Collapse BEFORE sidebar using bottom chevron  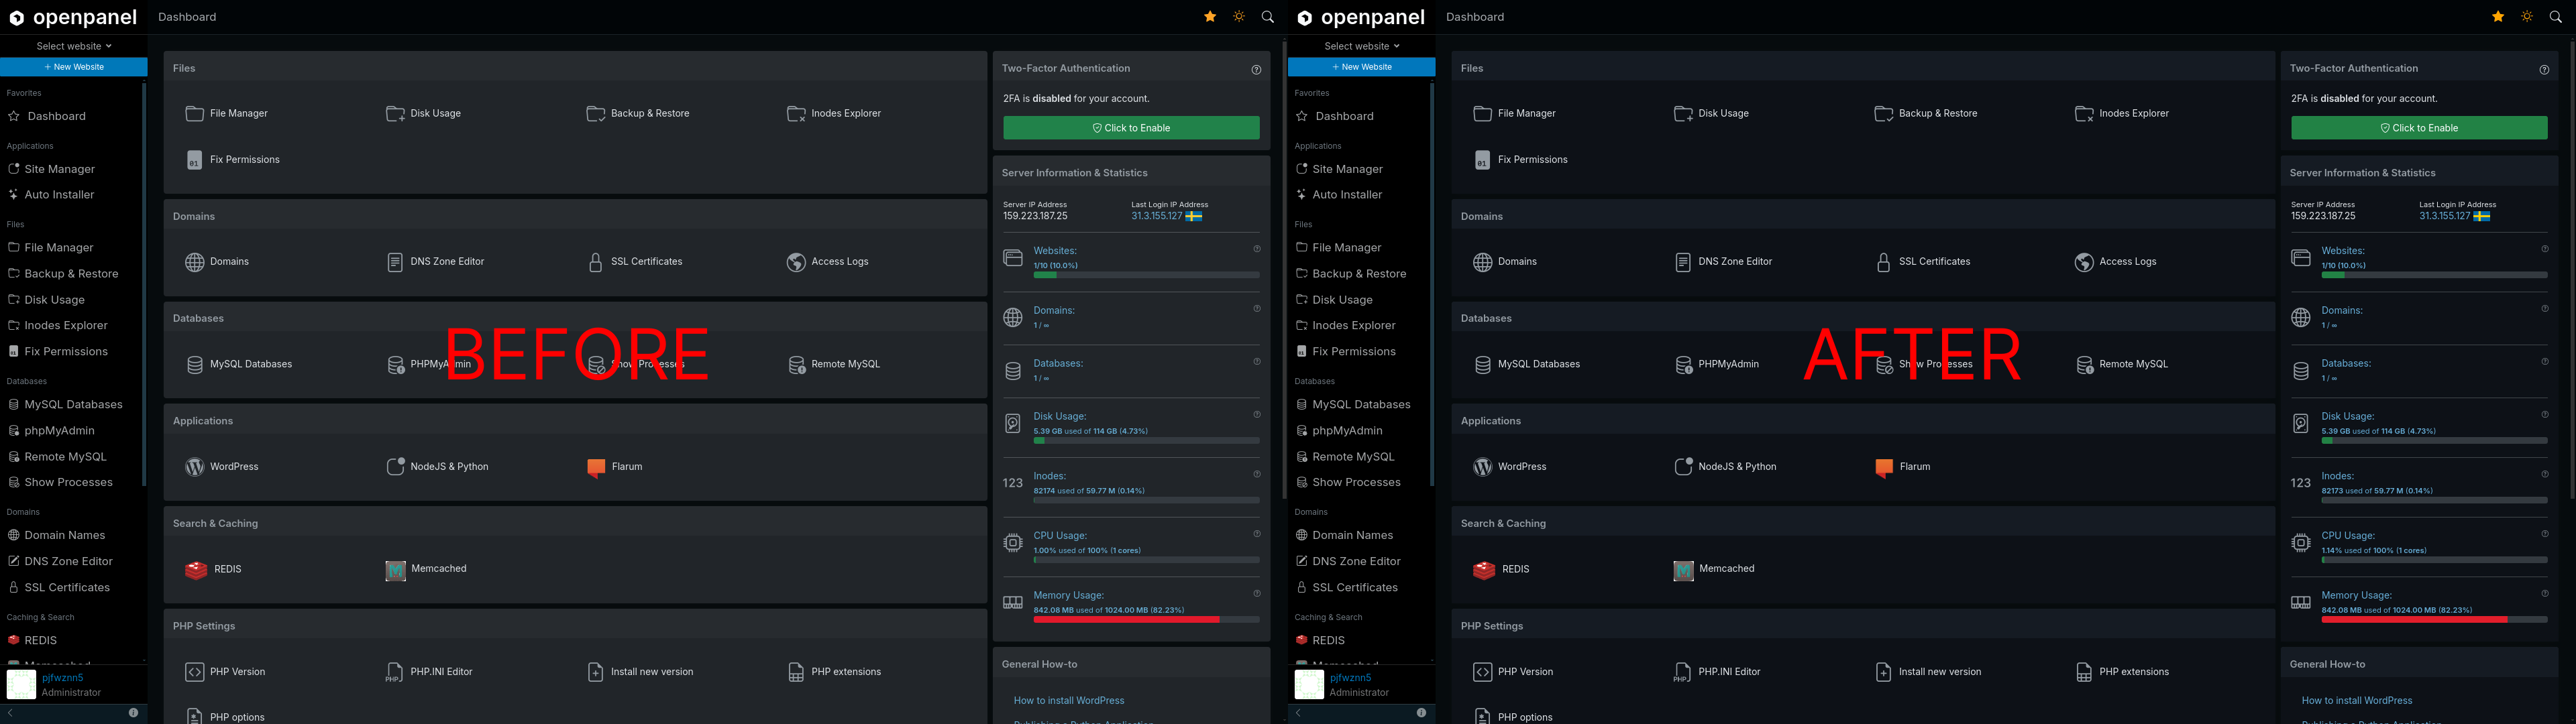[x=10, y=713]
